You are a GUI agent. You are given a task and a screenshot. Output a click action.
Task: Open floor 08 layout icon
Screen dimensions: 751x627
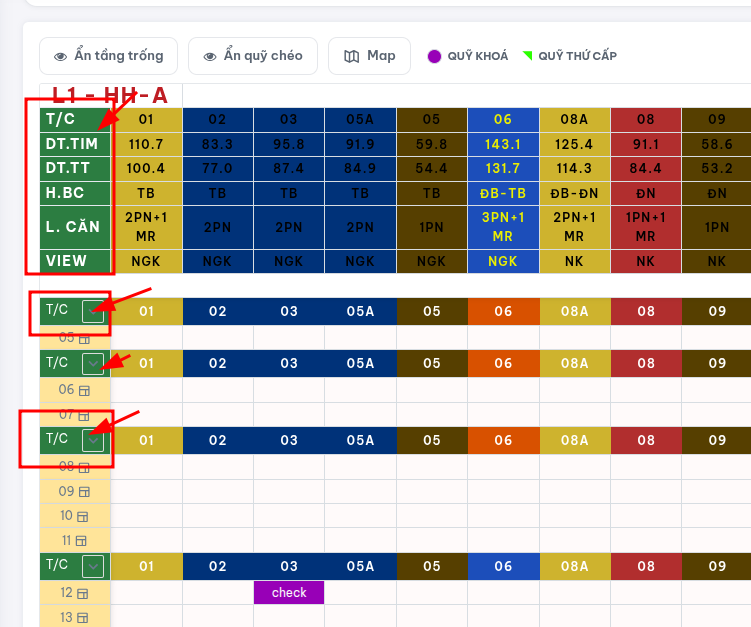coord(84,468)
